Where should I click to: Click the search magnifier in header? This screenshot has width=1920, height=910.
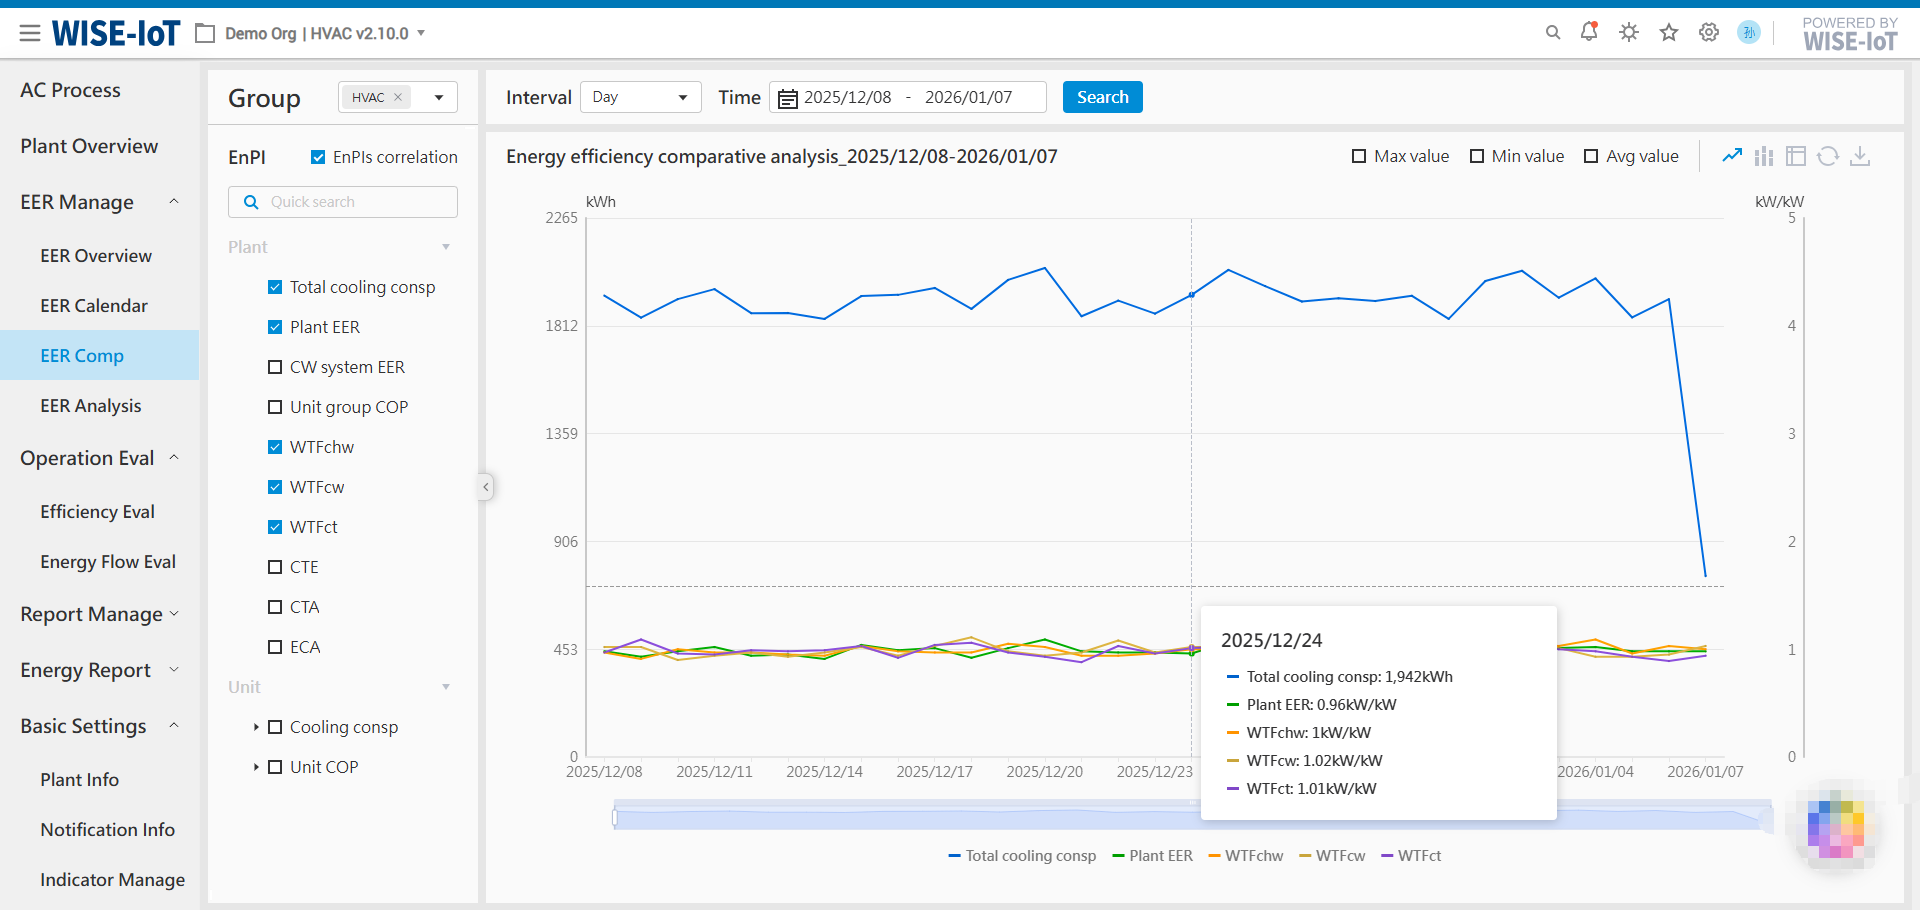tap(1553, 32)
